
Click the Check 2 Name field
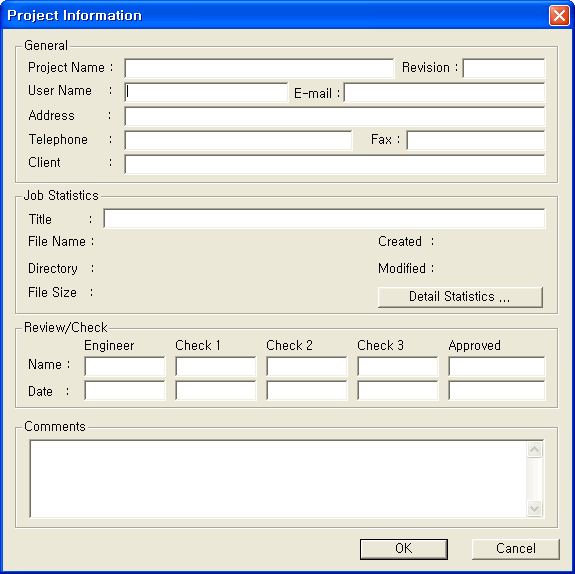pos(307,366)
